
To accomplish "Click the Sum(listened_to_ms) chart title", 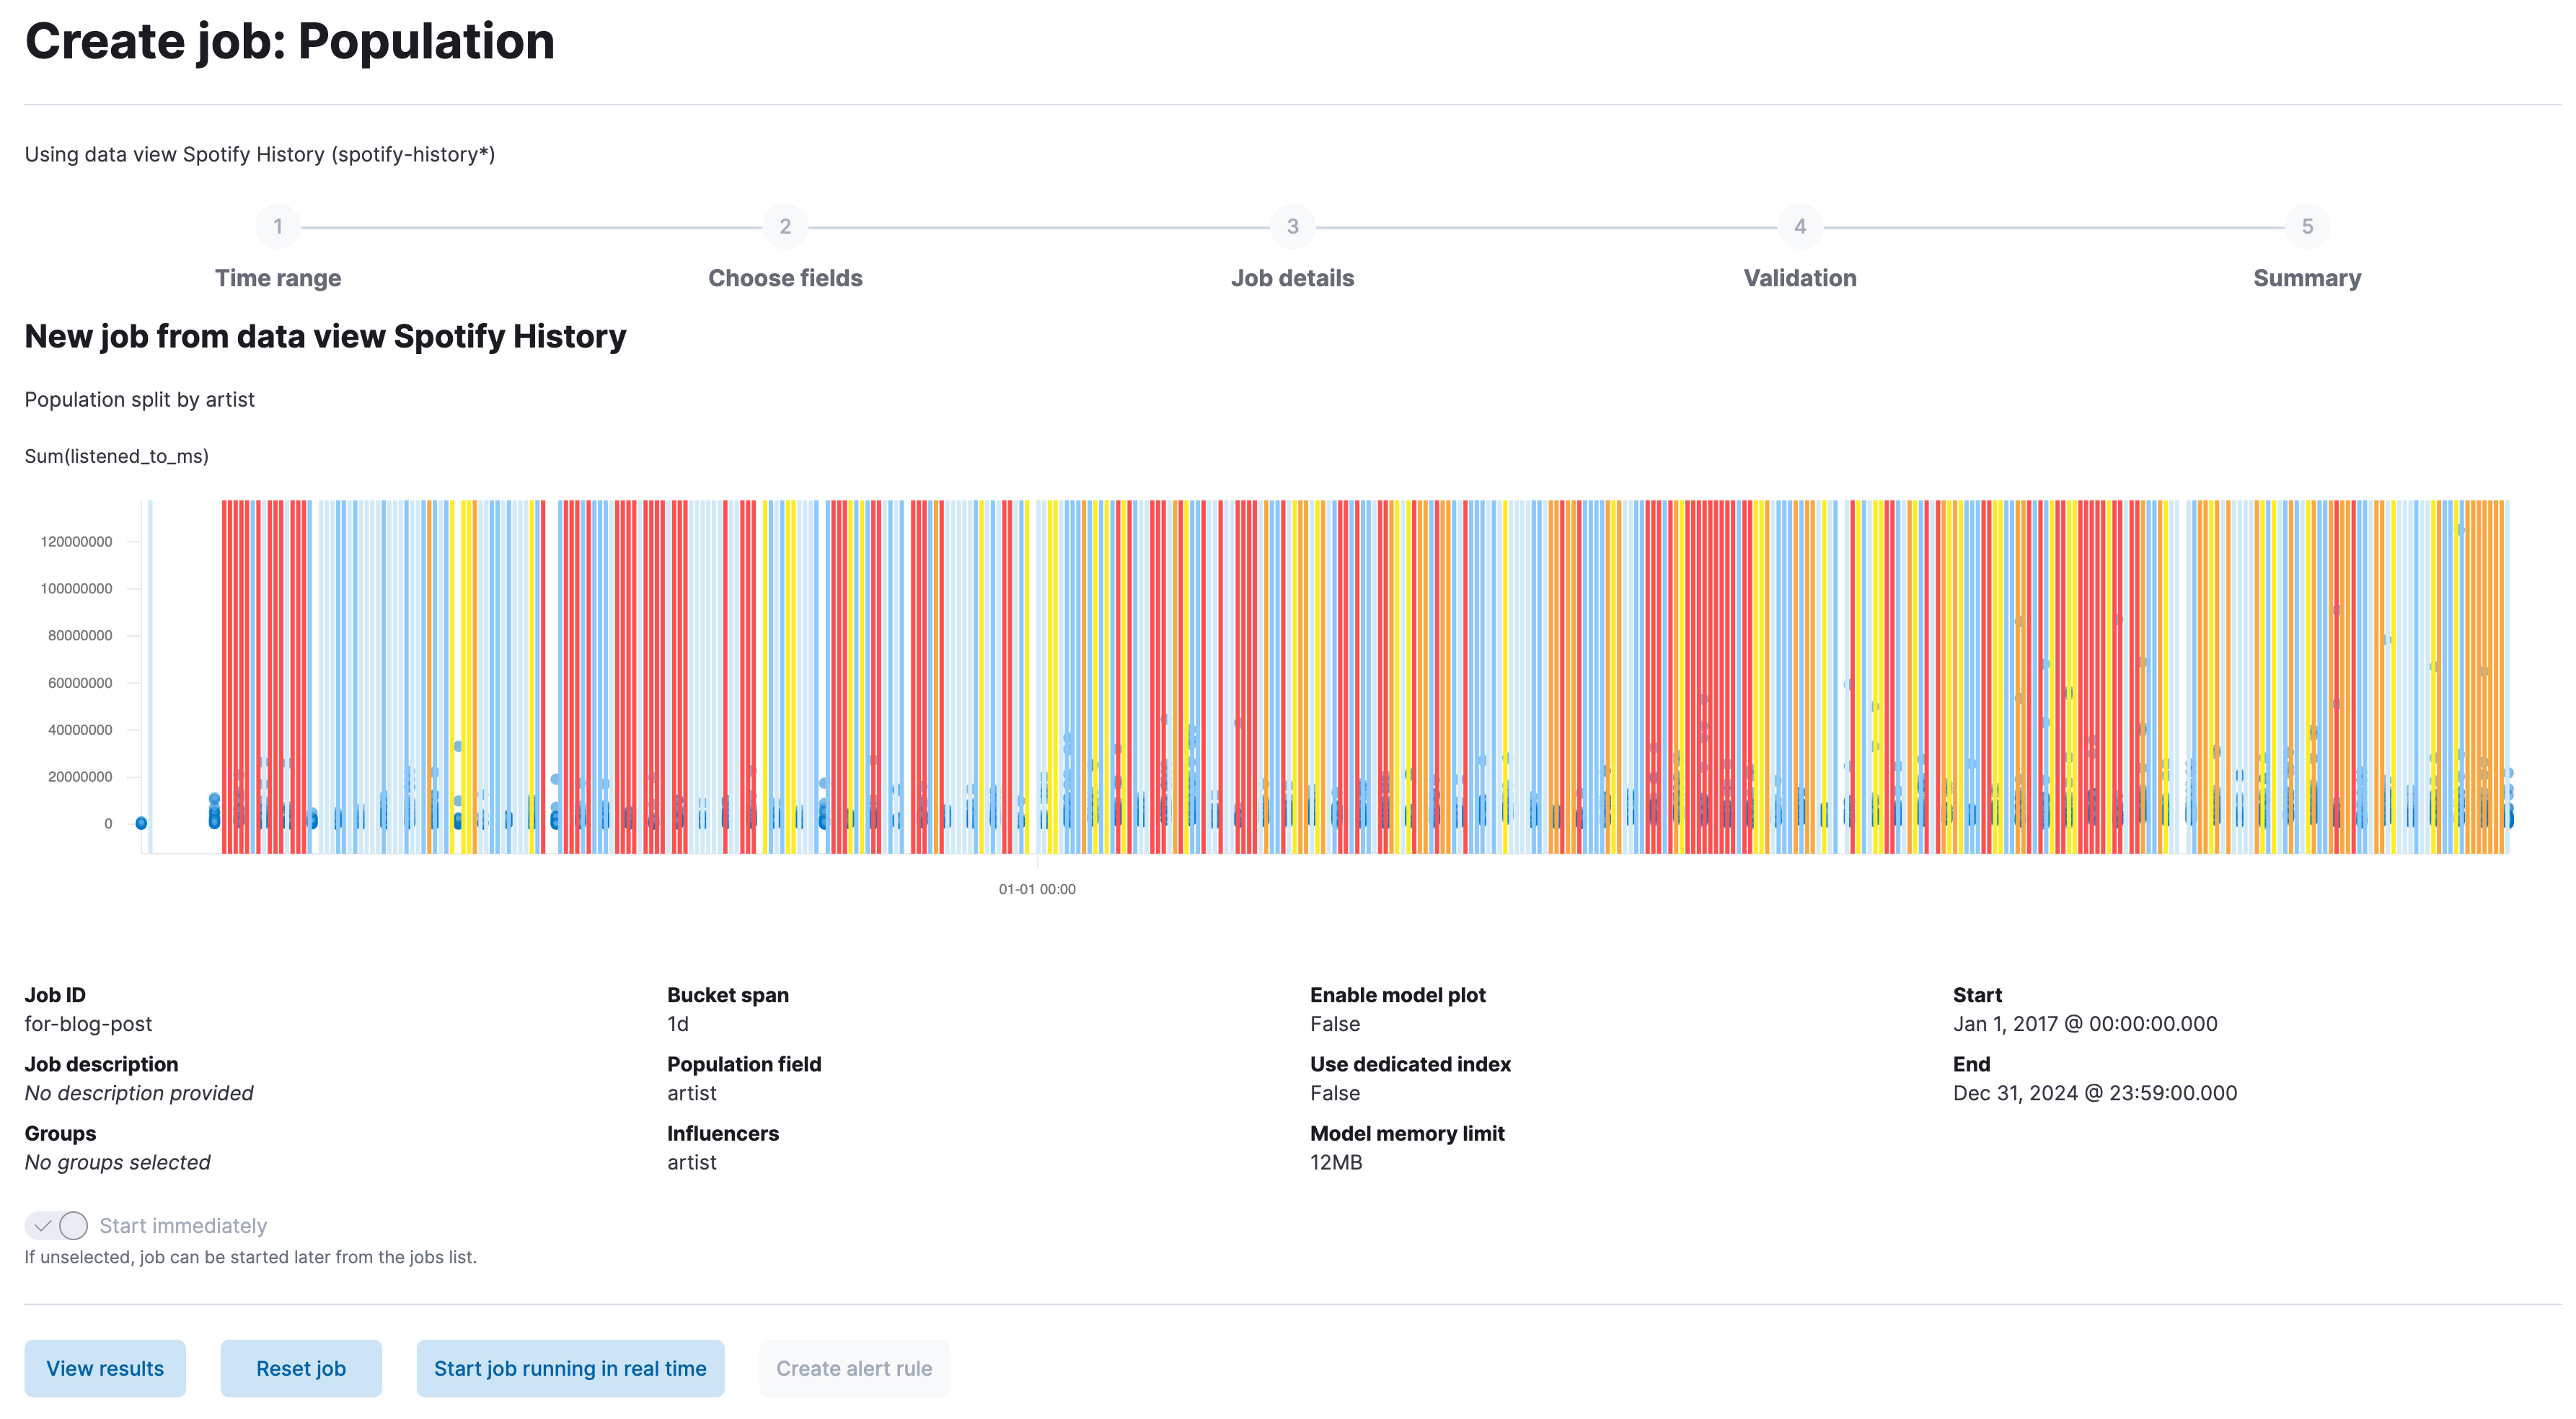I will click(x=117, y=456).
